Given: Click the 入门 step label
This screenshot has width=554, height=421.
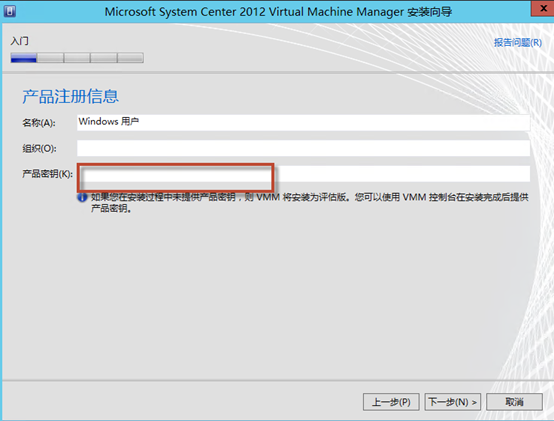Looking at the screenshot, I should coord(19,41).
